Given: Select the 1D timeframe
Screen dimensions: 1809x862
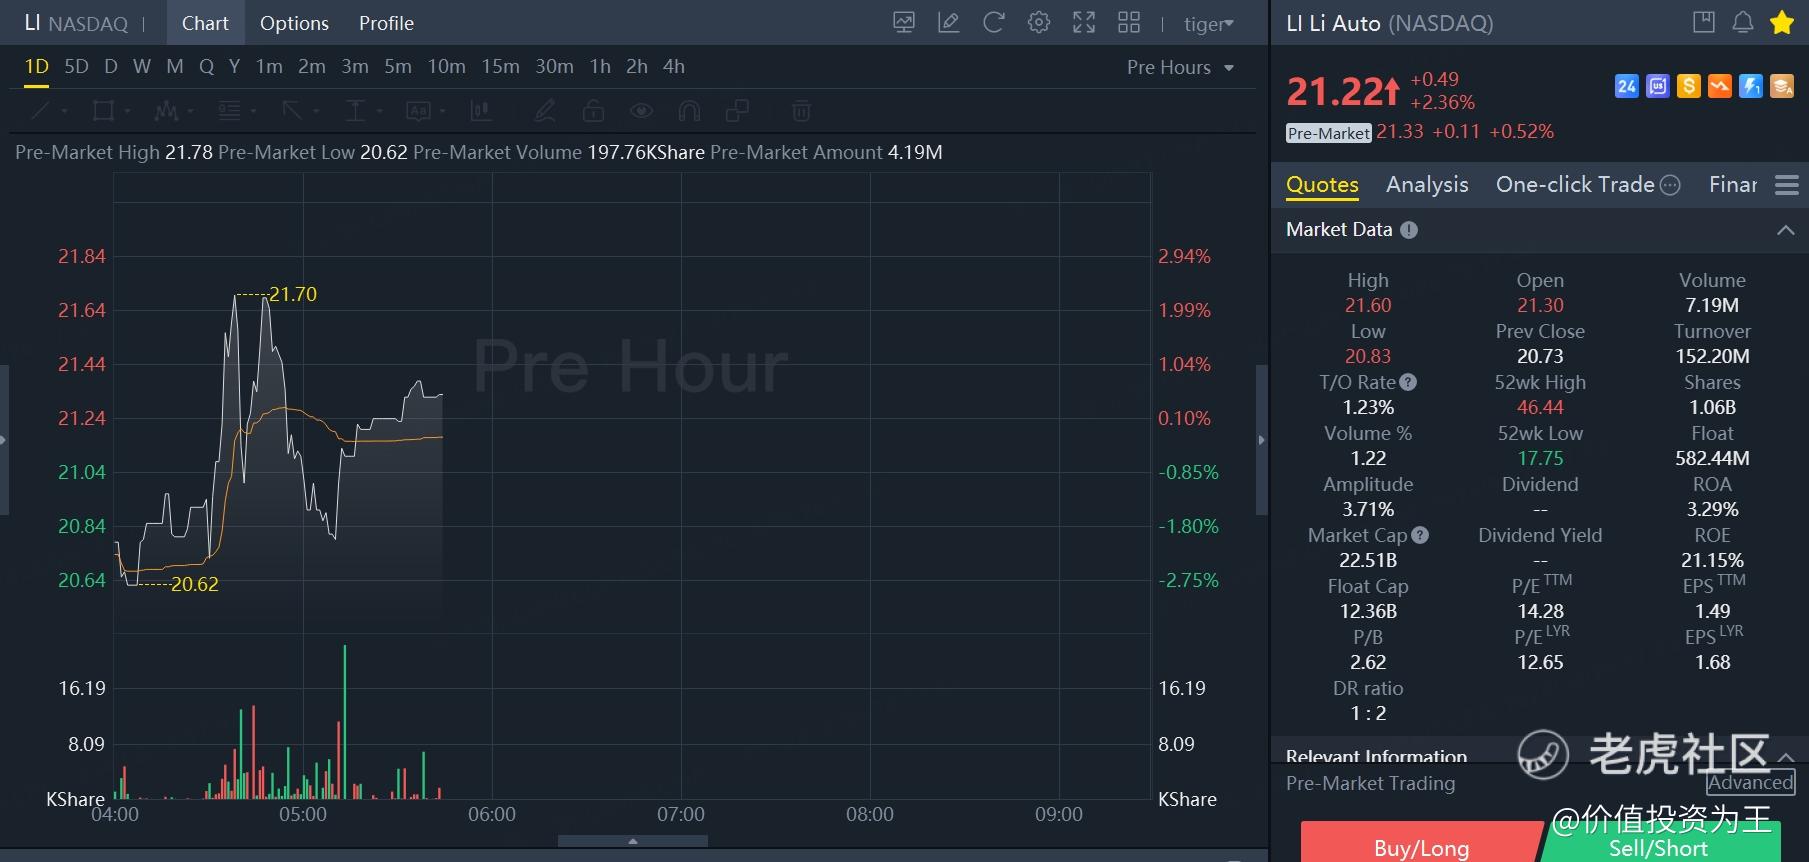Looking at the screenshot, I should (37, 67).
